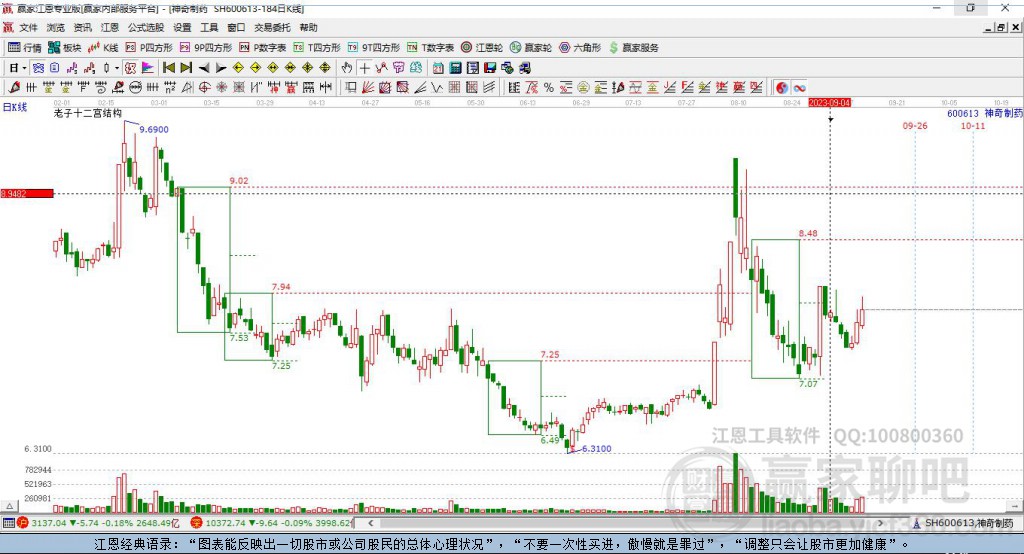
Task: Open the 窗口 menu
Action: coord(236,27)
